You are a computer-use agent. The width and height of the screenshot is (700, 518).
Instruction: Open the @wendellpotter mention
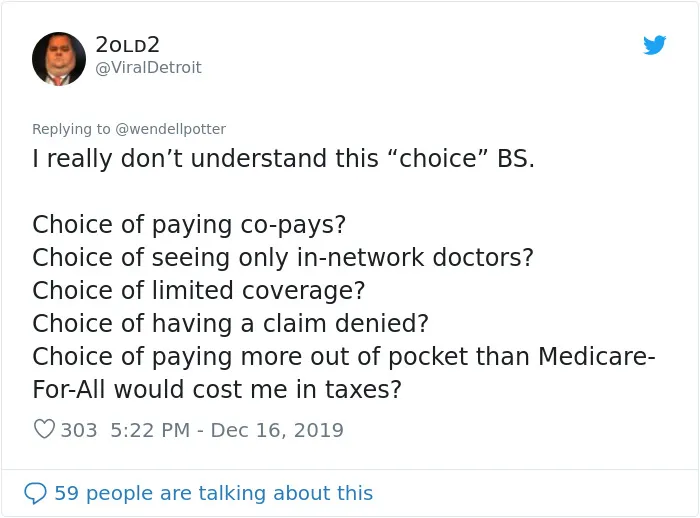click(x=171, y=129)
